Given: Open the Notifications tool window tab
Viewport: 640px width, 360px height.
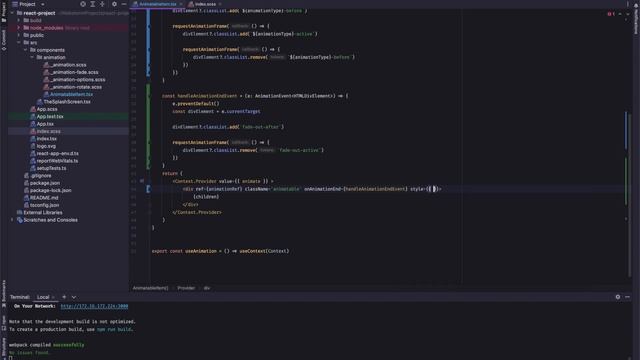Looking at the screenshot, I should (x=636, y=18).
